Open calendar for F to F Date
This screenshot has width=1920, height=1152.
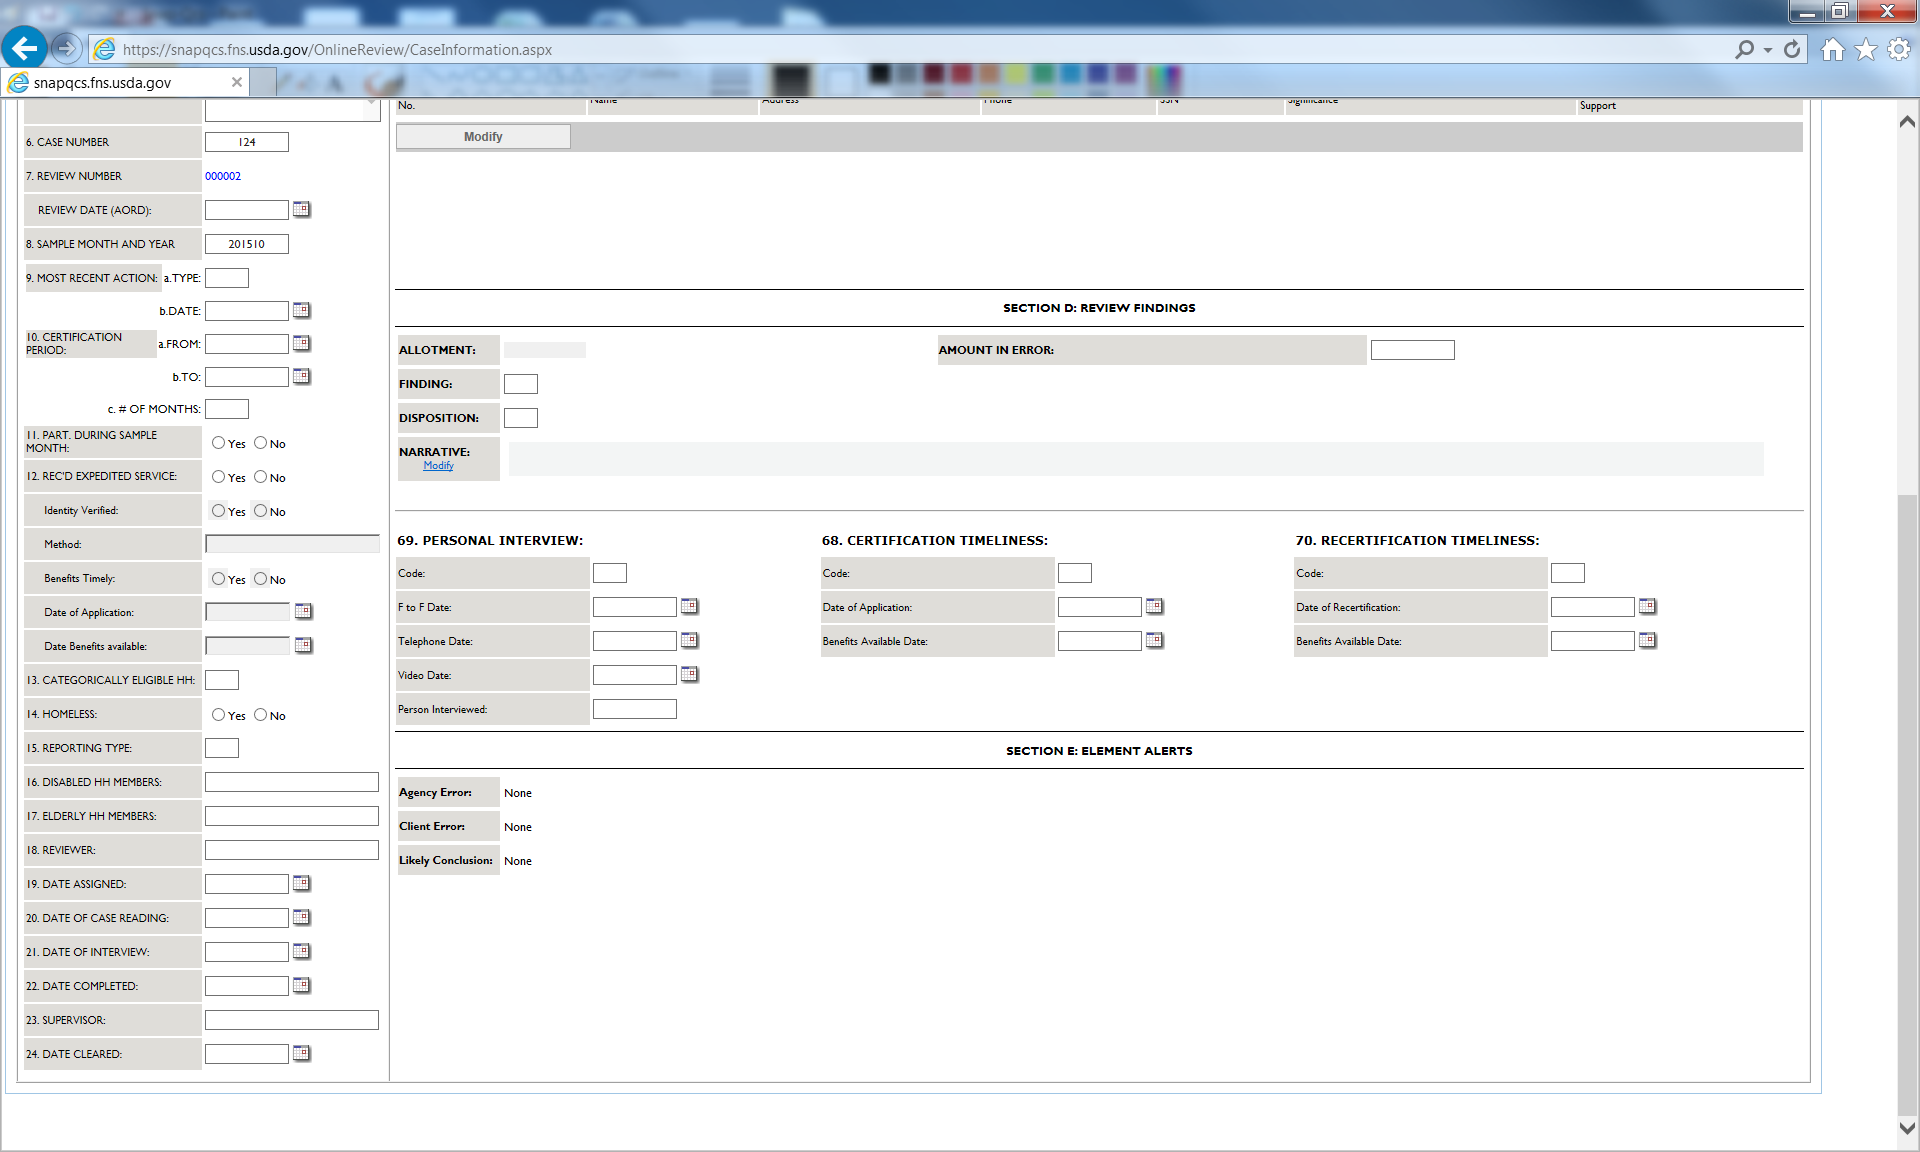689,607
